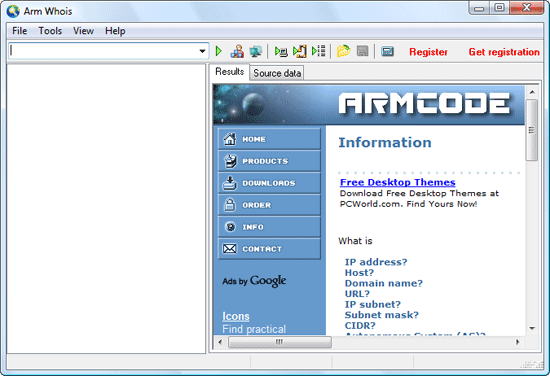Screen dimensions: 550x376
Task: Click the Subnet mask? link
Action: 382,315
